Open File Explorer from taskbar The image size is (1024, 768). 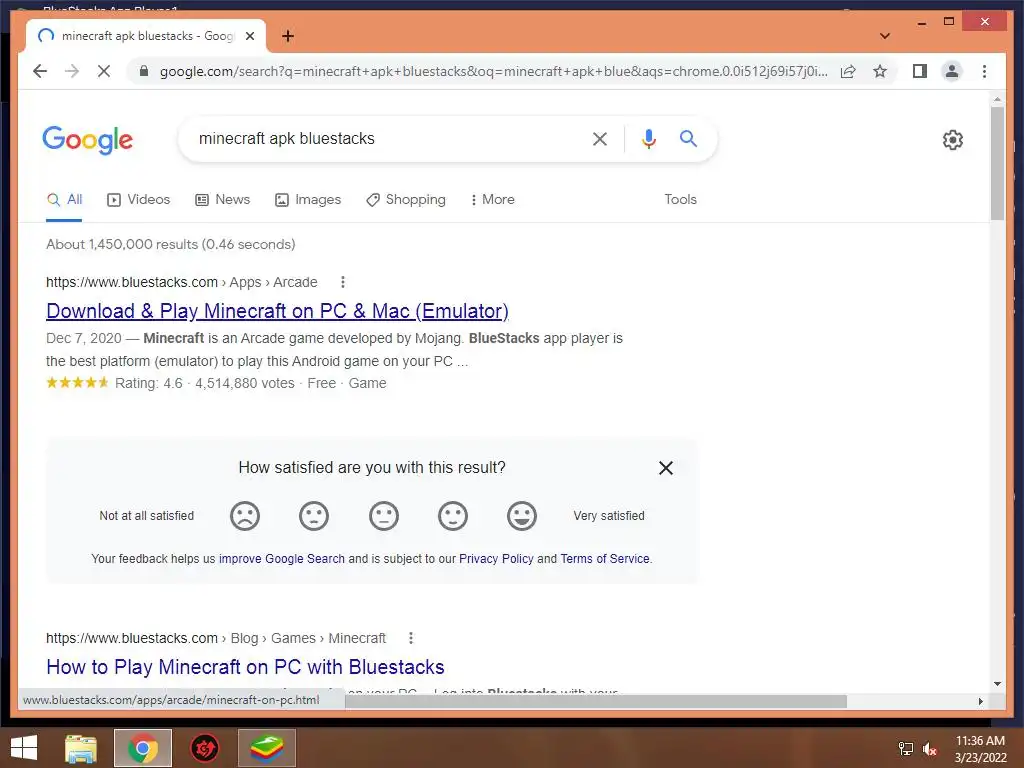point(81,748)
